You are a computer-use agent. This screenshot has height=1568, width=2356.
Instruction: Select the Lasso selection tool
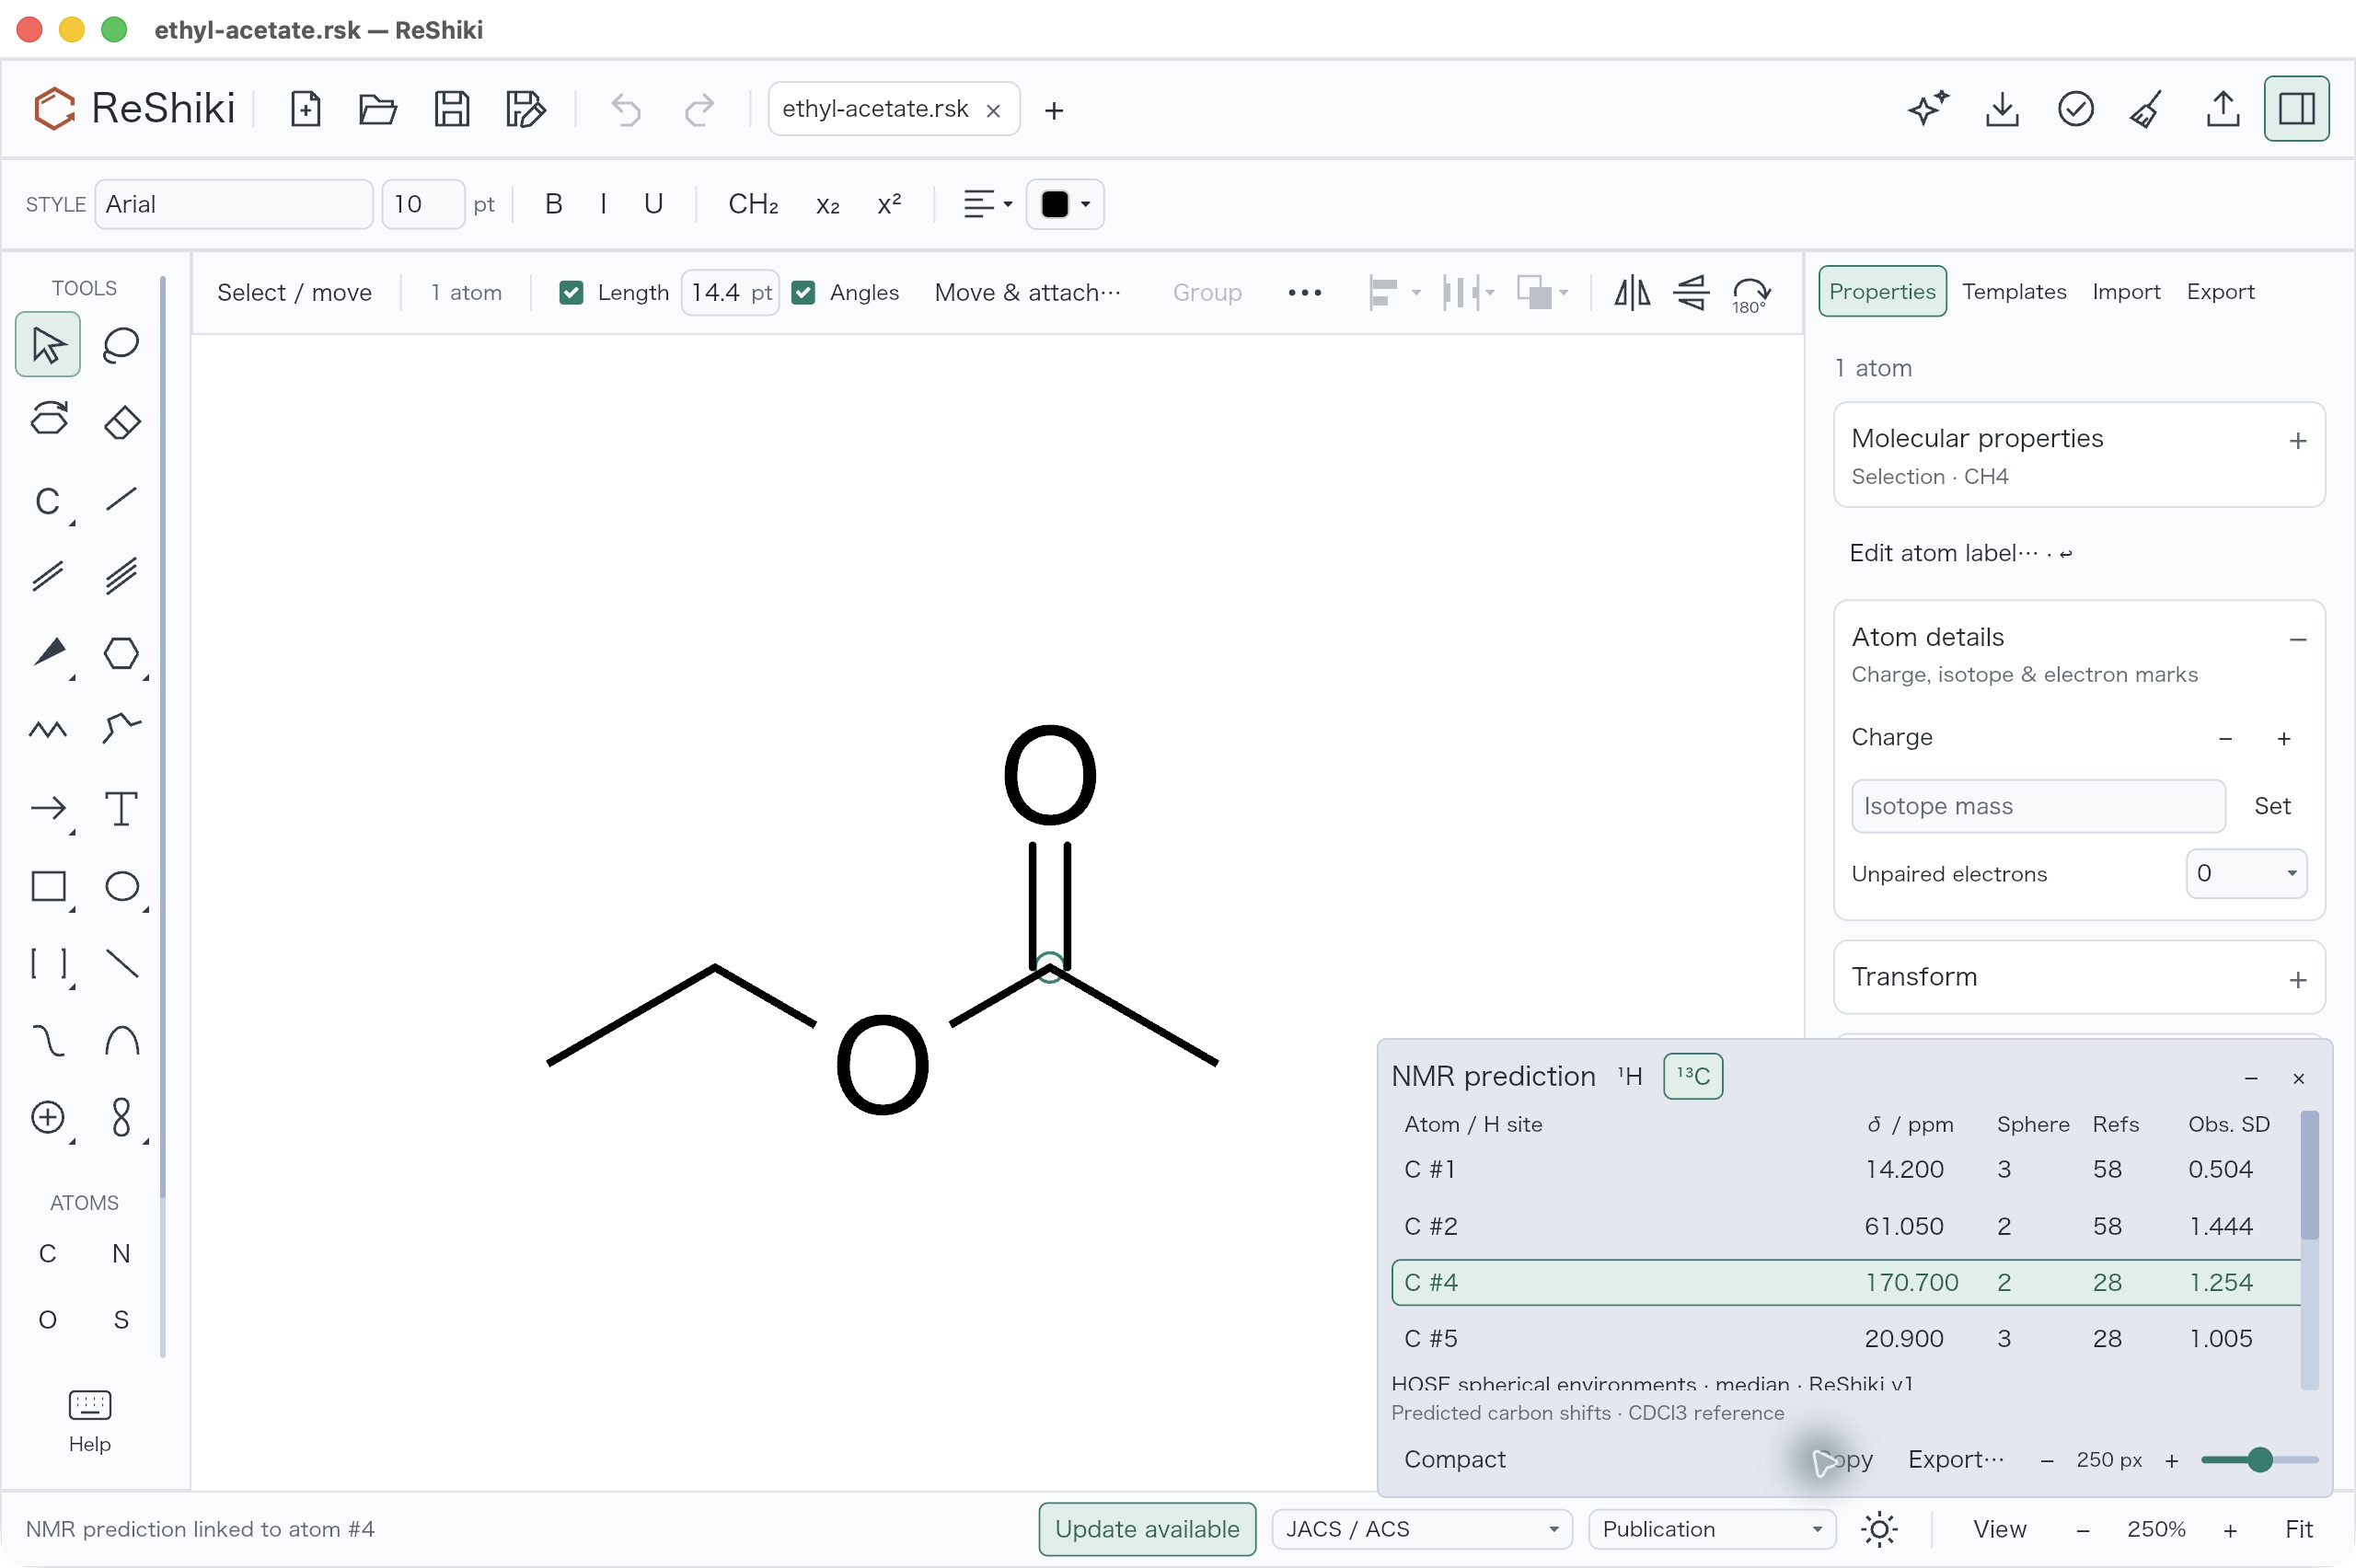(121, 345)
